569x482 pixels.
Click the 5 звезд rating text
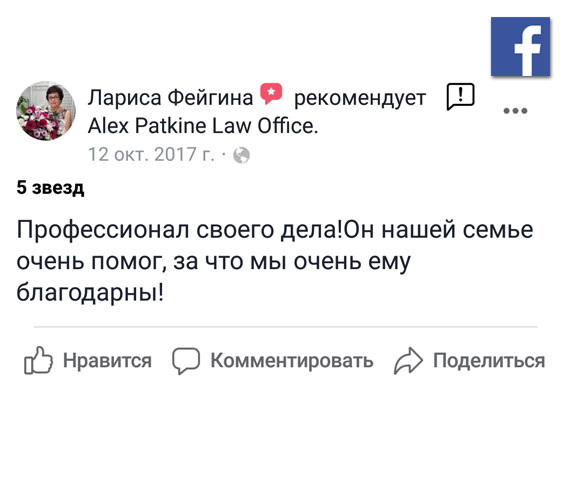50,188
